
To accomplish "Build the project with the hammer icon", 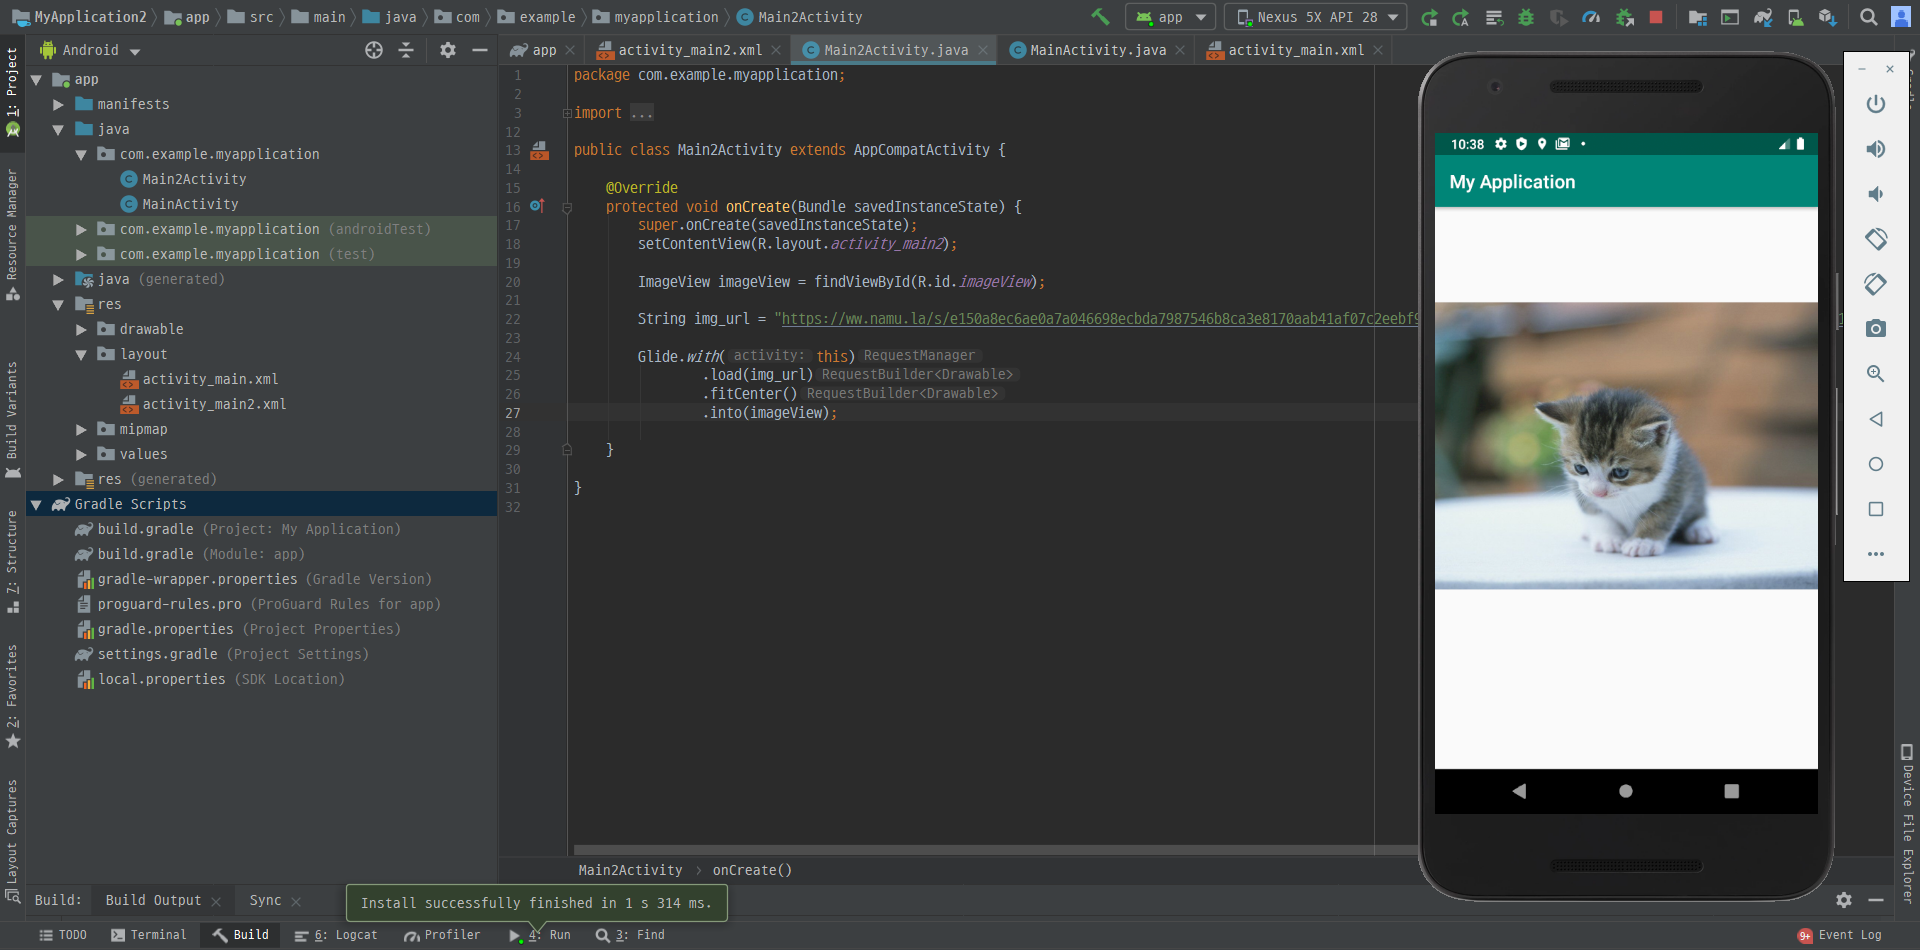I will click(1100, 17).
